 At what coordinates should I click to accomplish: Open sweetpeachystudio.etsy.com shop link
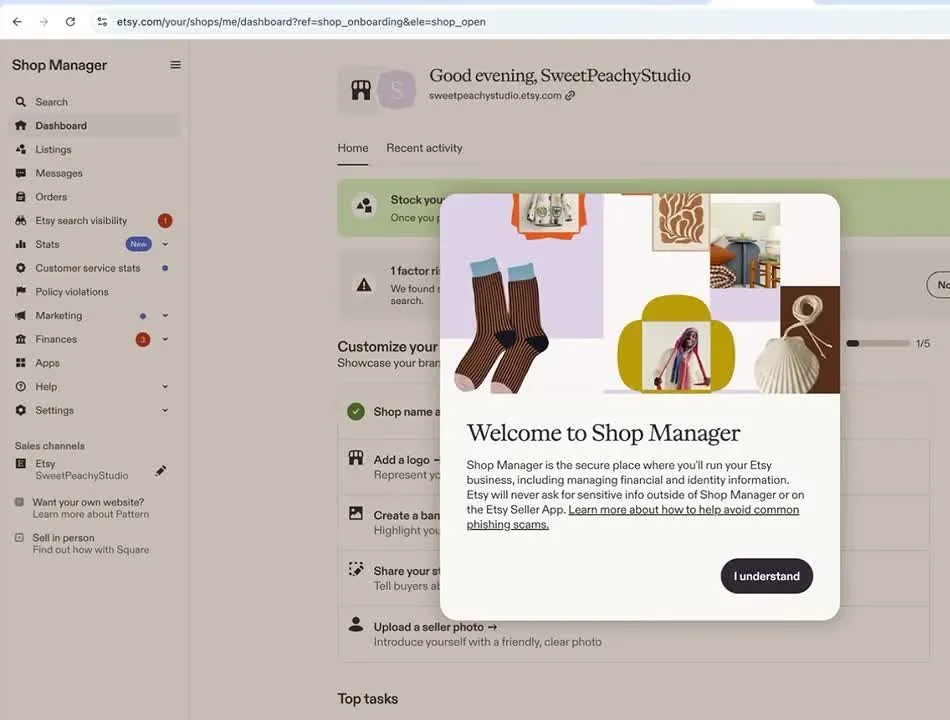[495, 96]
